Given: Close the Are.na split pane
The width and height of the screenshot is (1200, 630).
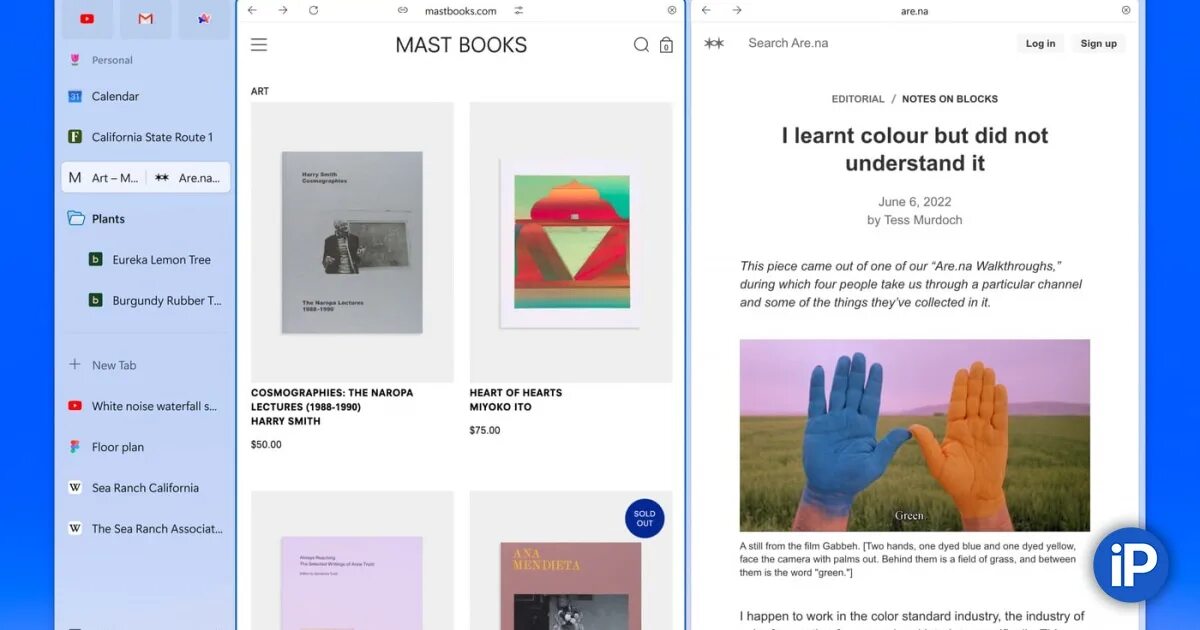Looking at the screenshot, I should click(1126, 10).
